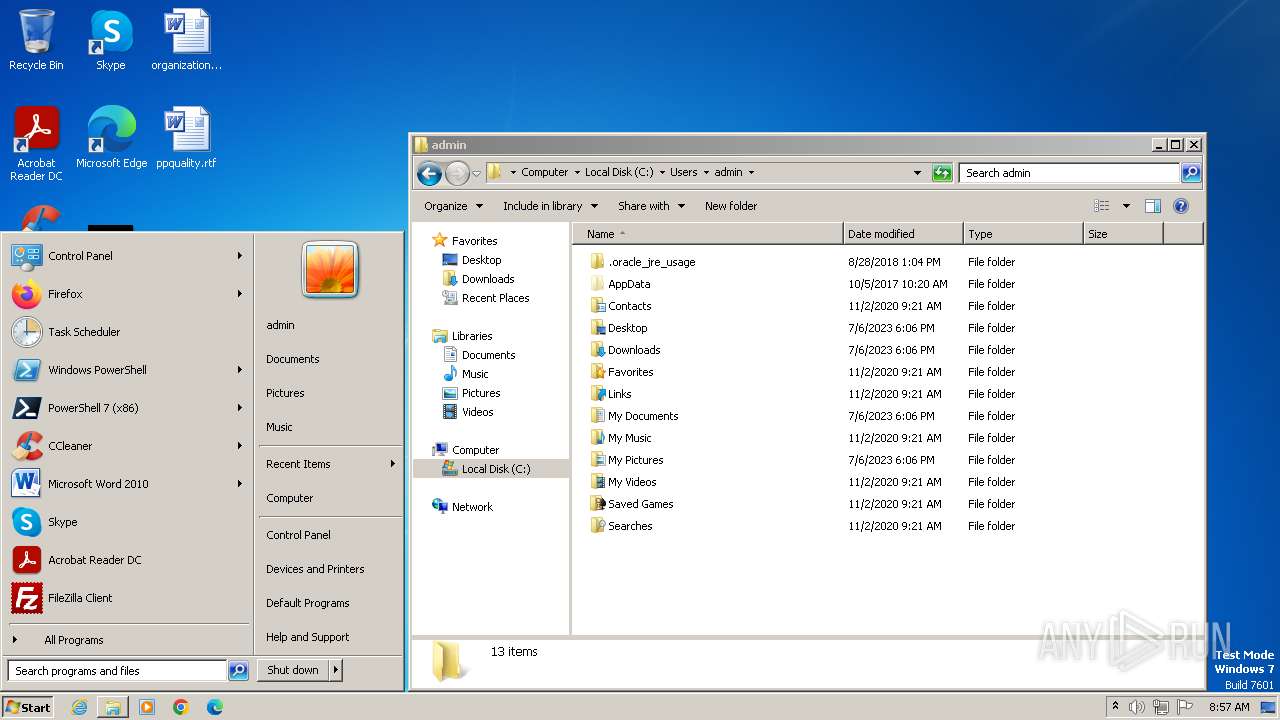Click user account picture in Start menu
The image size is (1280, 720).
(330, 269)
